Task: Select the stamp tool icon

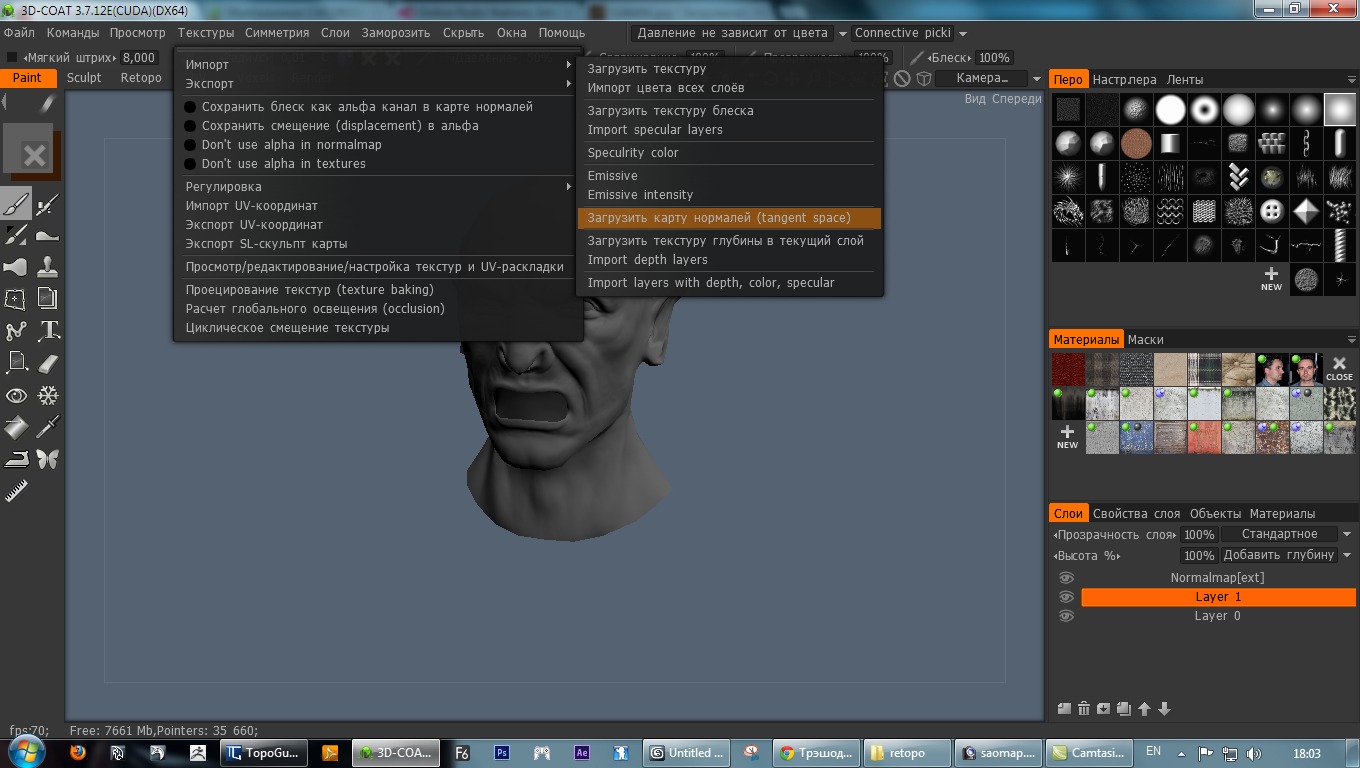Action: tap(48, 268)
